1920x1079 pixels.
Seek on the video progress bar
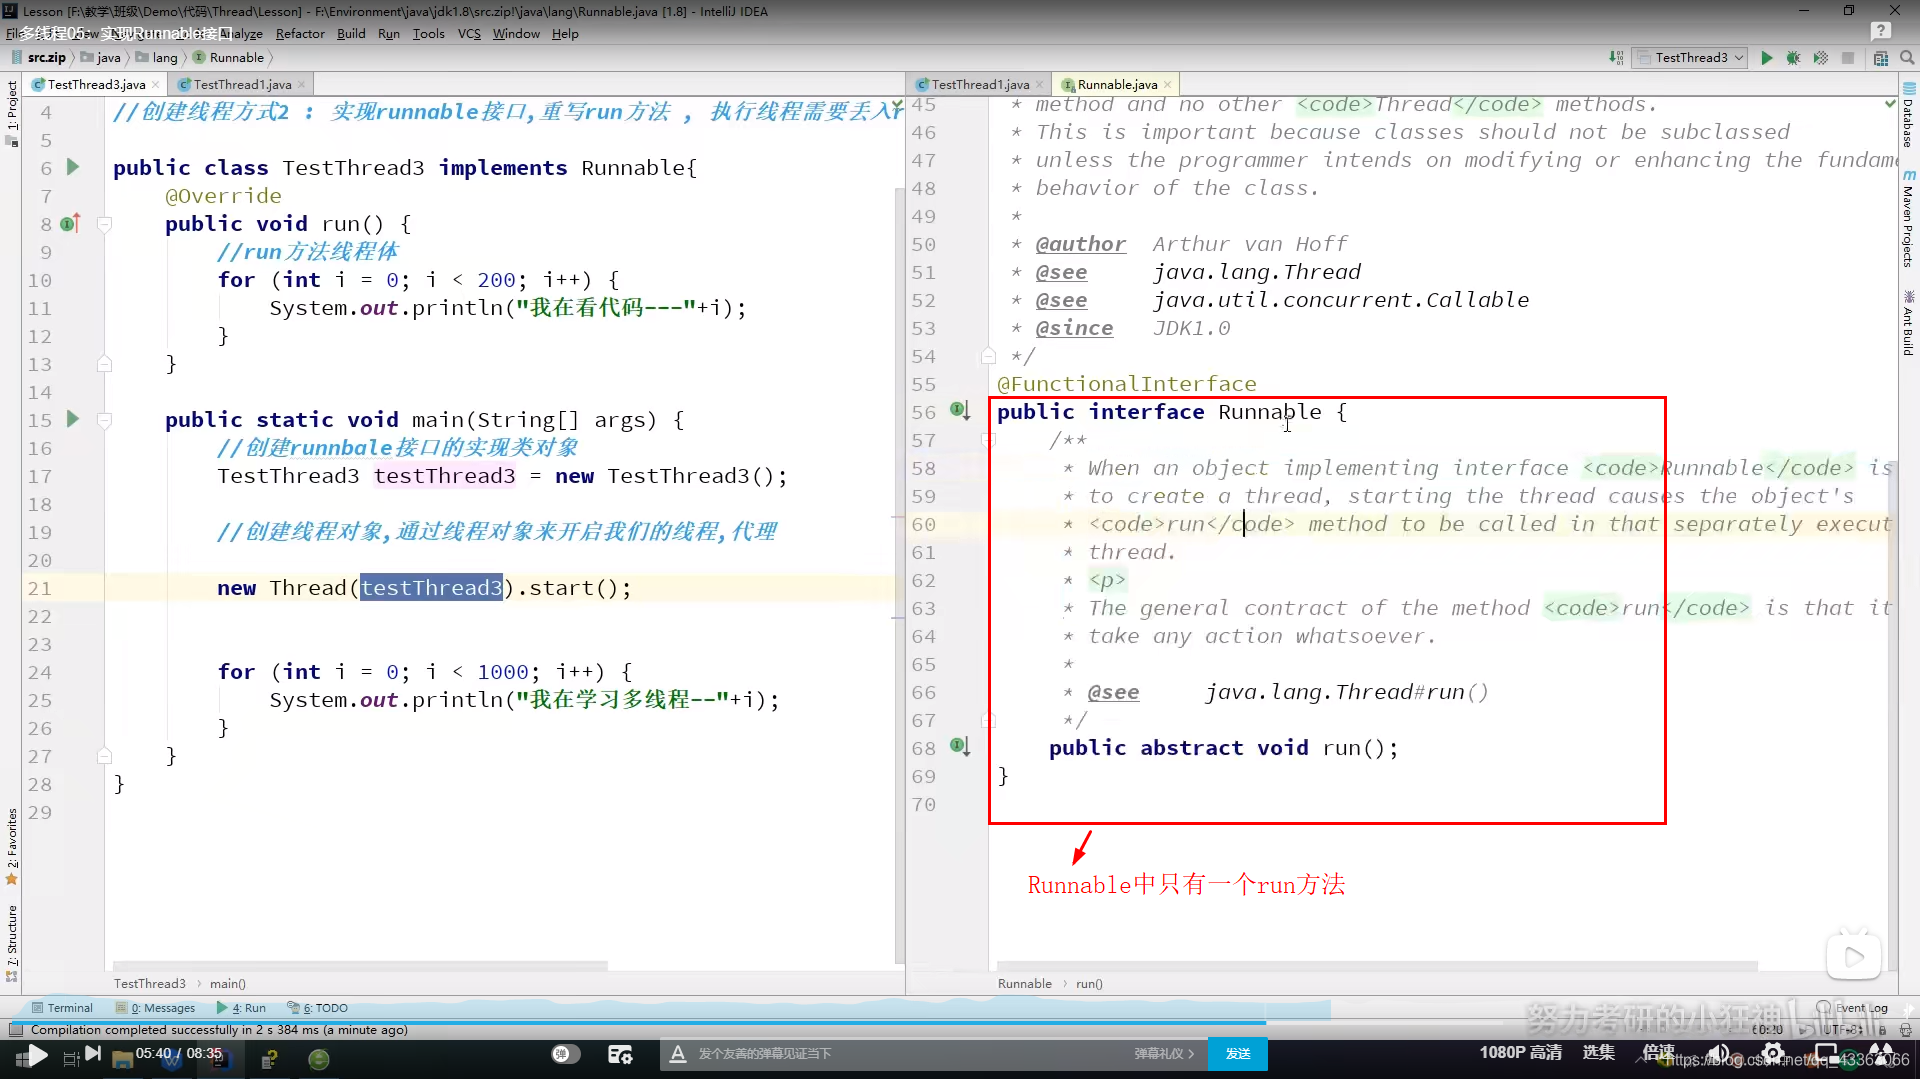coord(960,1022)
